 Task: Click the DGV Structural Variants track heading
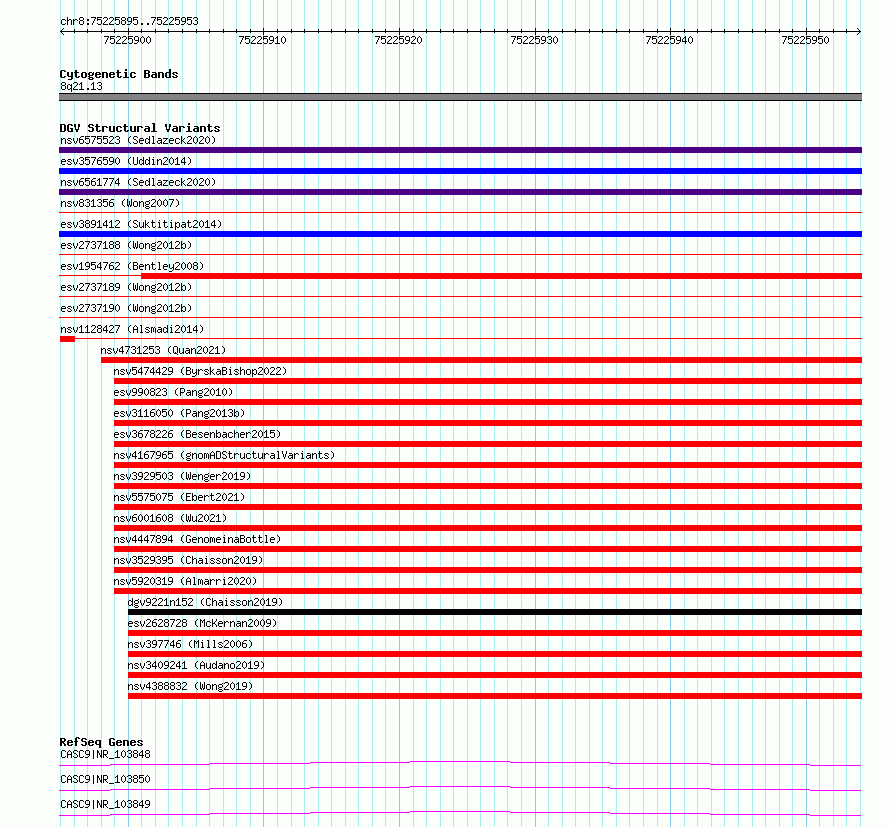tap(140, 128)
